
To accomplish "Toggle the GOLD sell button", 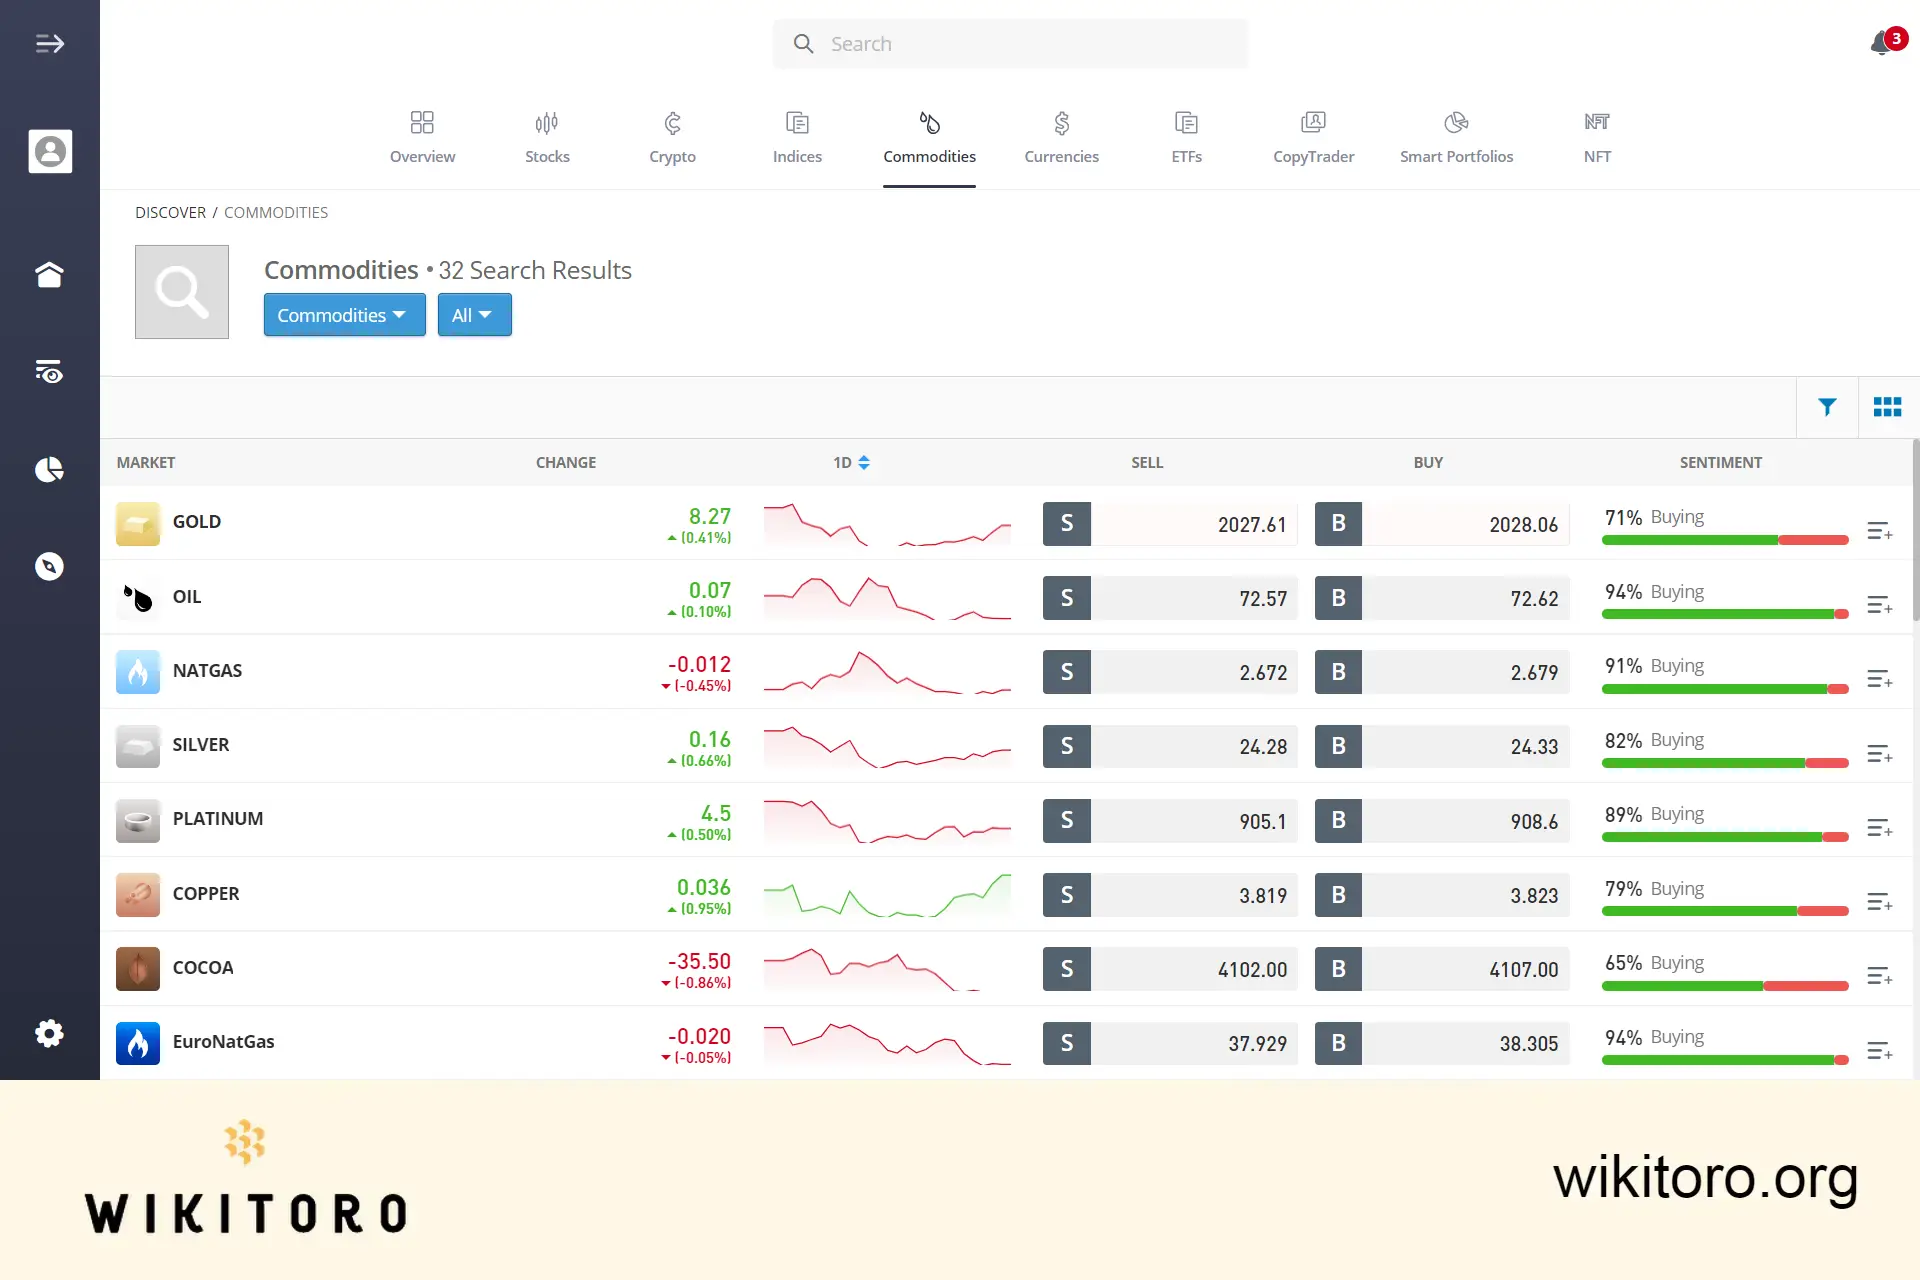I will (x=1067, y=523).
